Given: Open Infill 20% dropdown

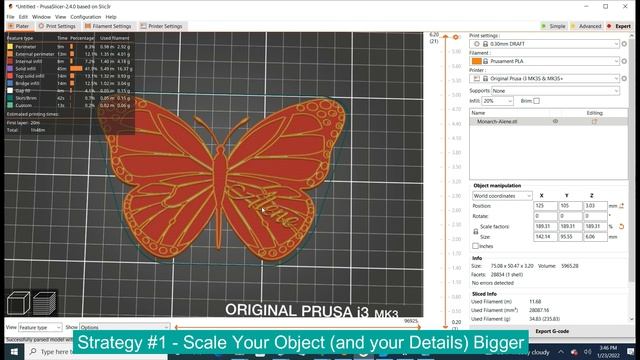Looking at the screenshot, I should [497, 101].
